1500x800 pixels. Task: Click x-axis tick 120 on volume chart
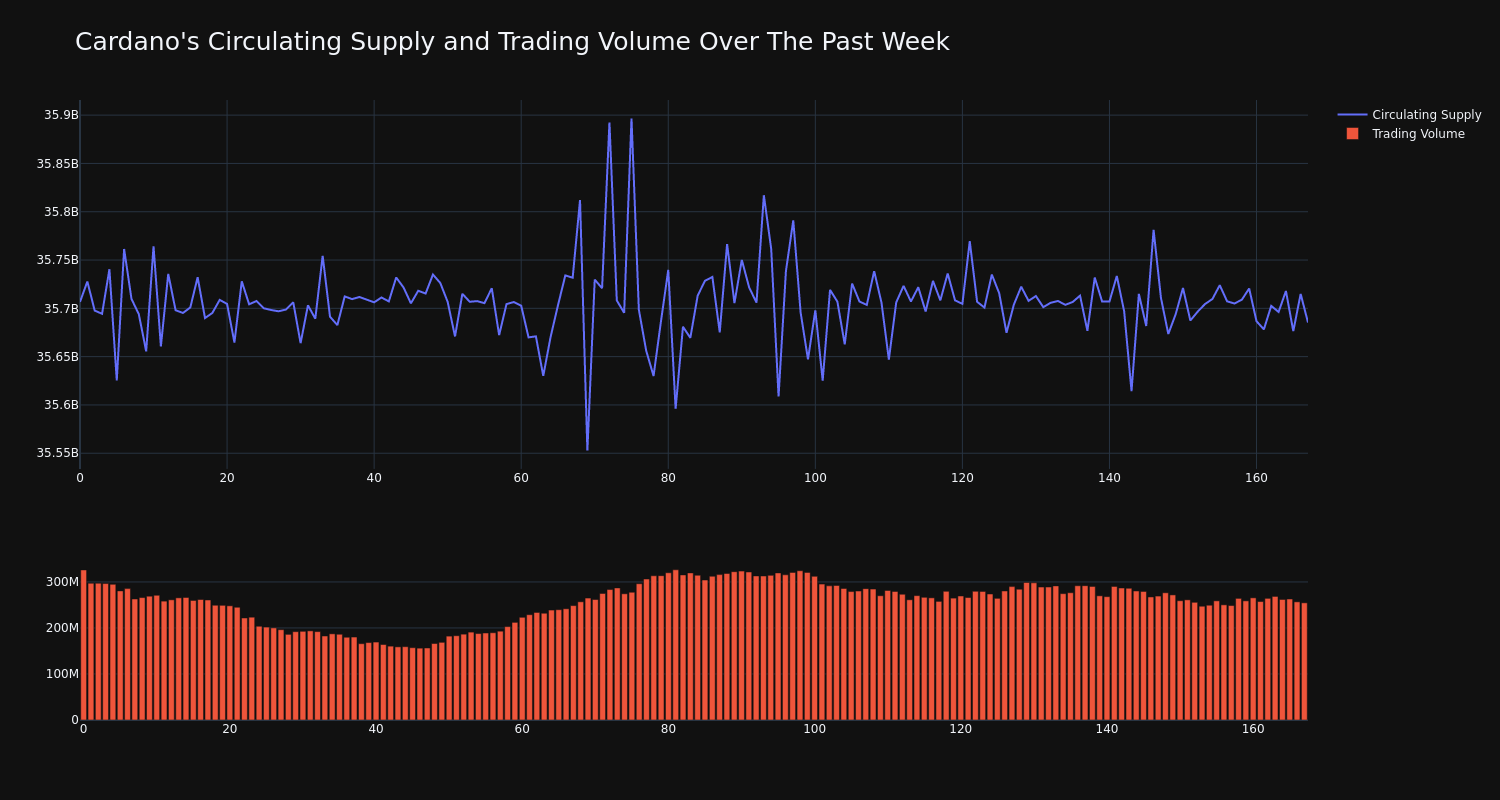961,729
